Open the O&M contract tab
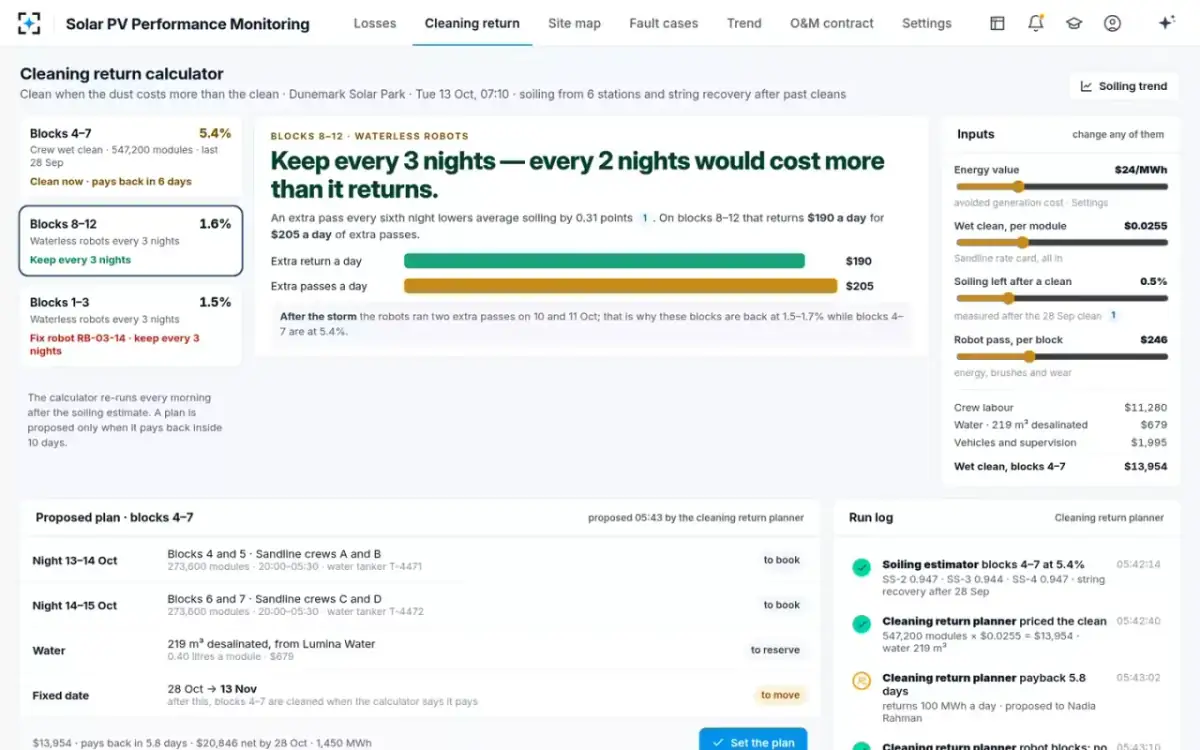 click(x=831, y=23)
